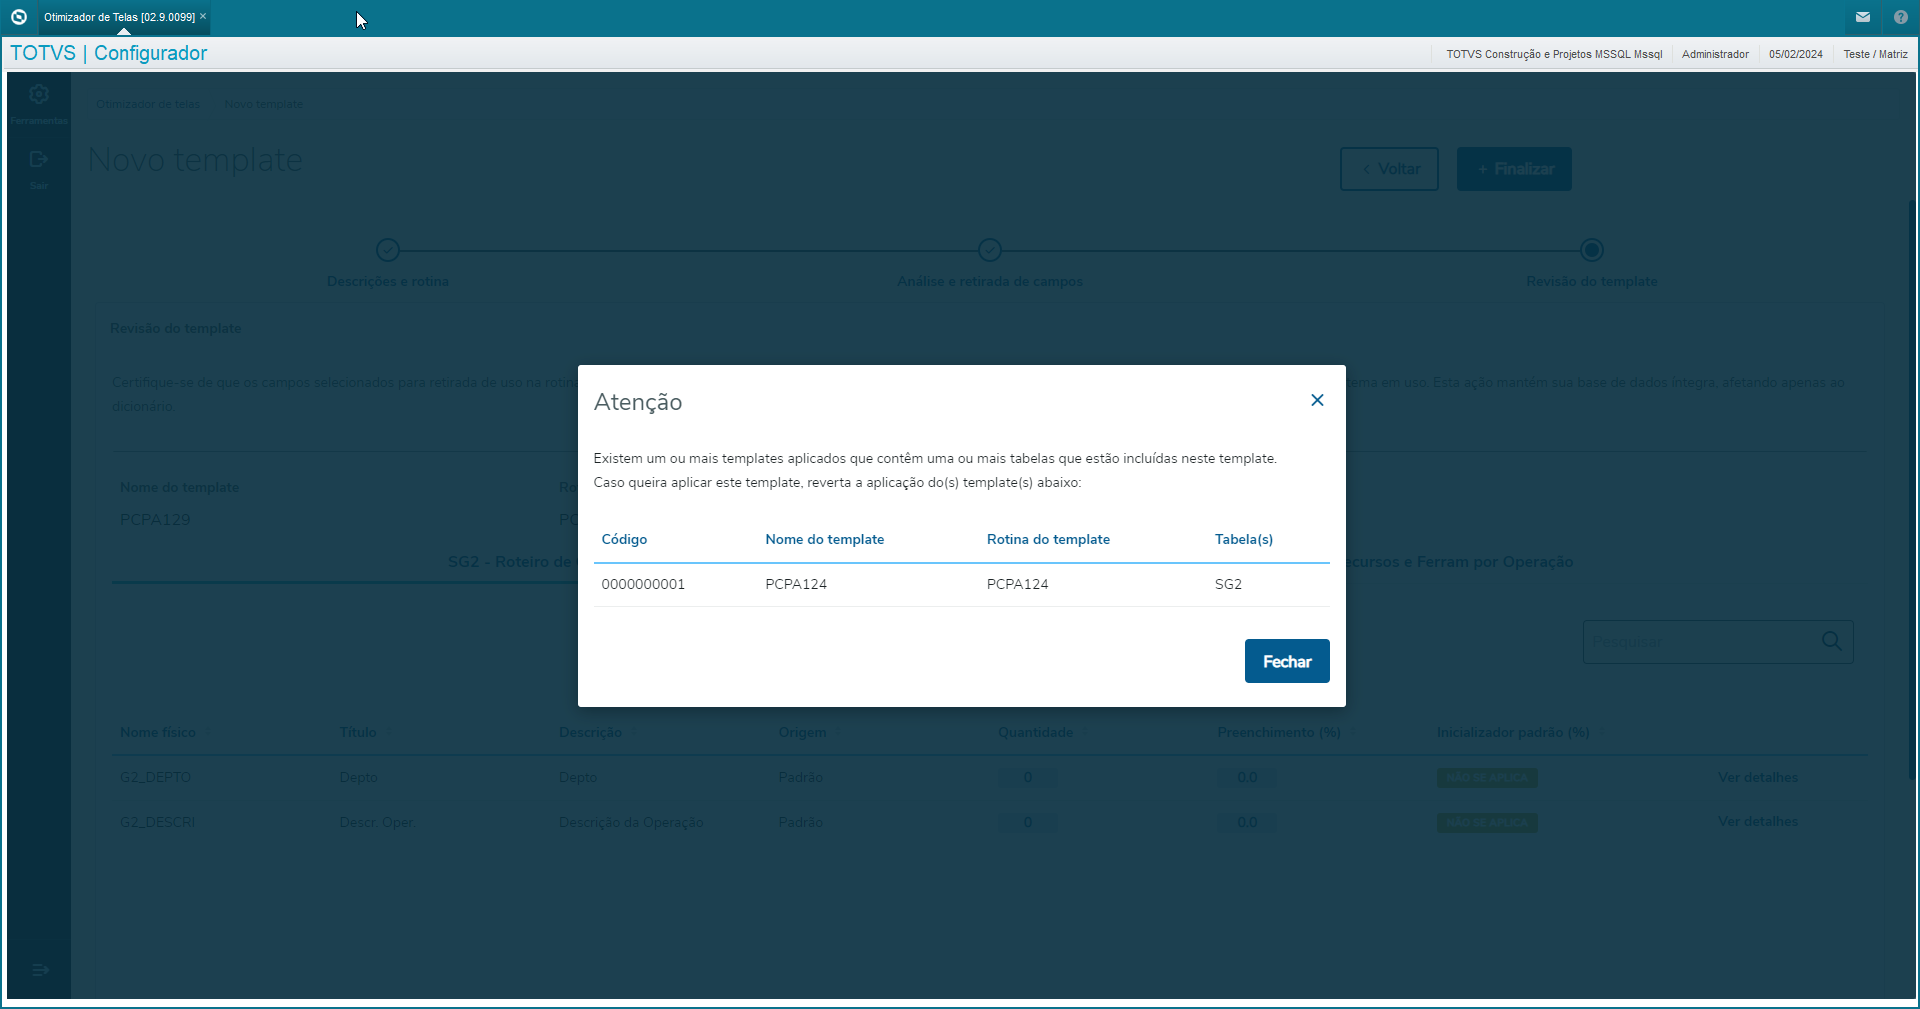The image size is (1920, 1009).
Task: Click the Teste / Matriz branch label
Action: [1875, 54]
